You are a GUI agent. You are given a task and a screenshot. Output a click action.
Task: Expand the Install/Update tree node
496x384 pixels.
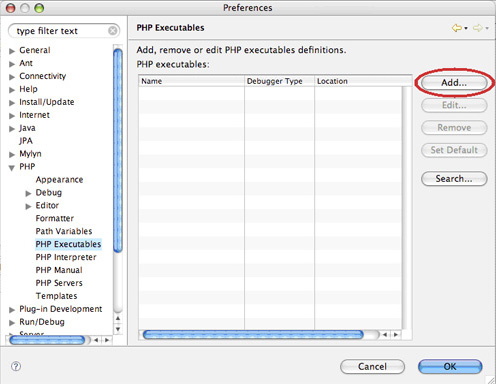pos(12,103)
